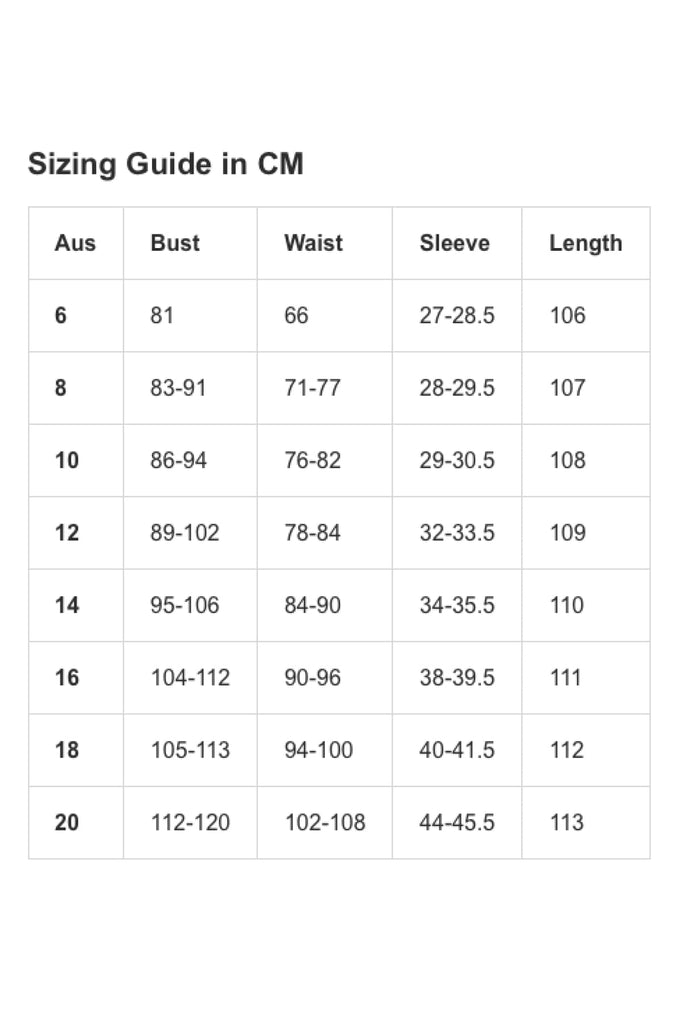Click the Aus size 6 cell
The height and width of the screenshot is (1024, 683).
coord(61,316)
